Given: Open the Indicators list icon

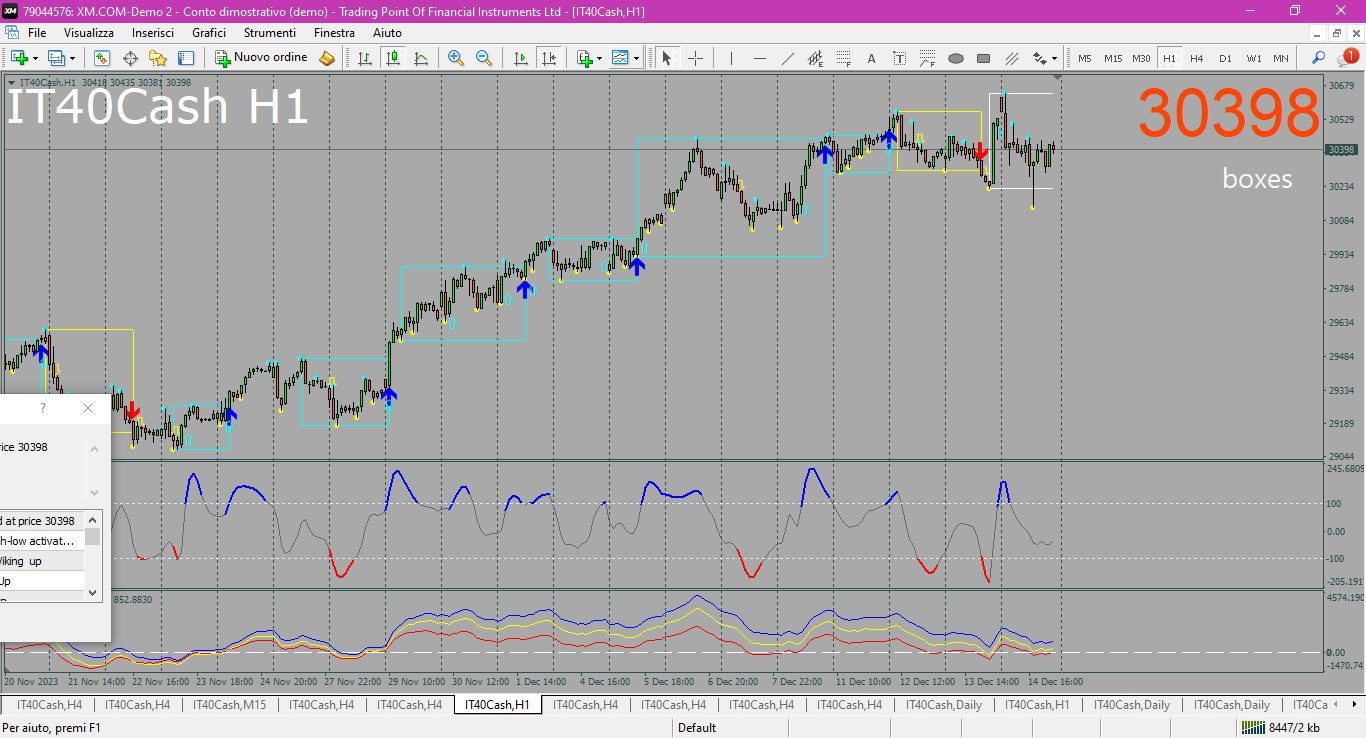Looking at the screenshot, I should (x=584, y=58).
